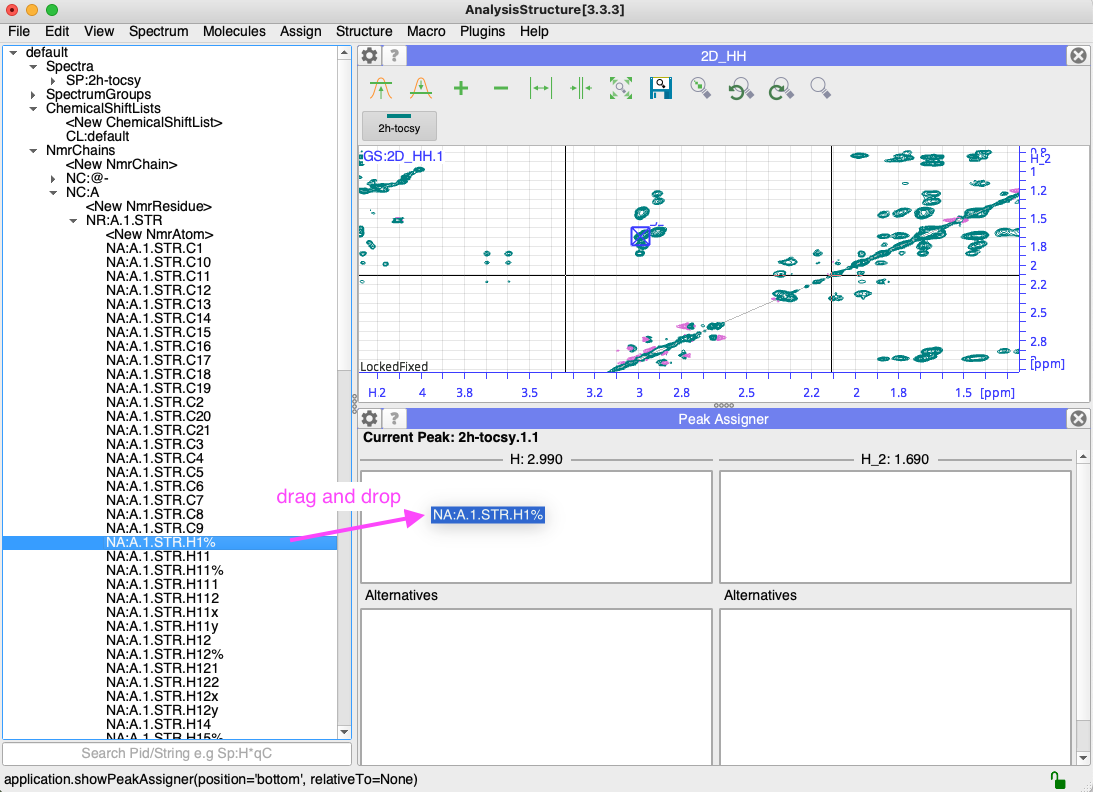Collapse the NC:A chain node

click(x=53, y=192)
